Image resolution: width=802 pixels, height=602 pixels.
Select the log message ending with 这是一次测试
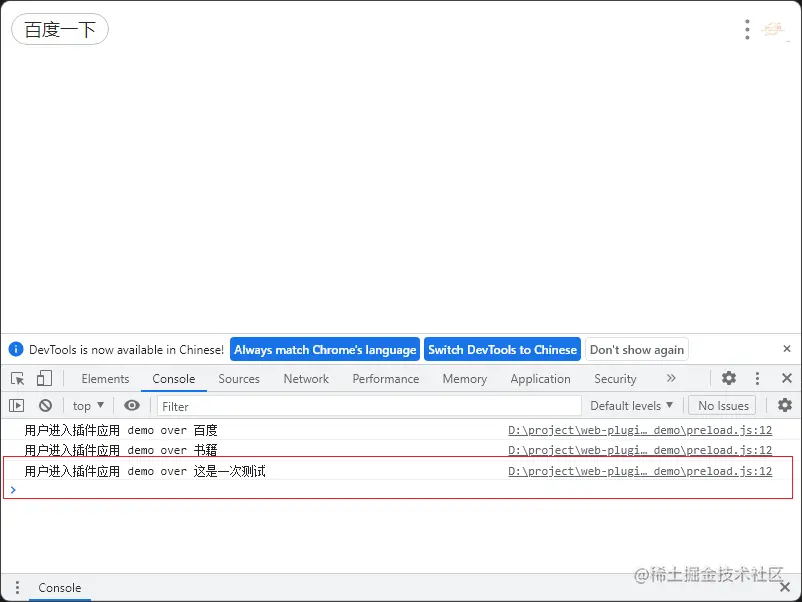tap(145, 471)
